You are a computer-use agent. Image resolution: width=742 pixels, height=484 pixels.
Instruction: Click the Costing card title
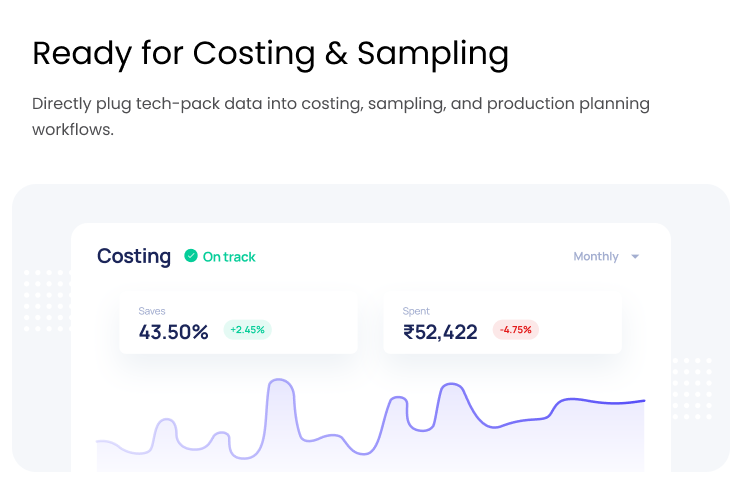134,256
